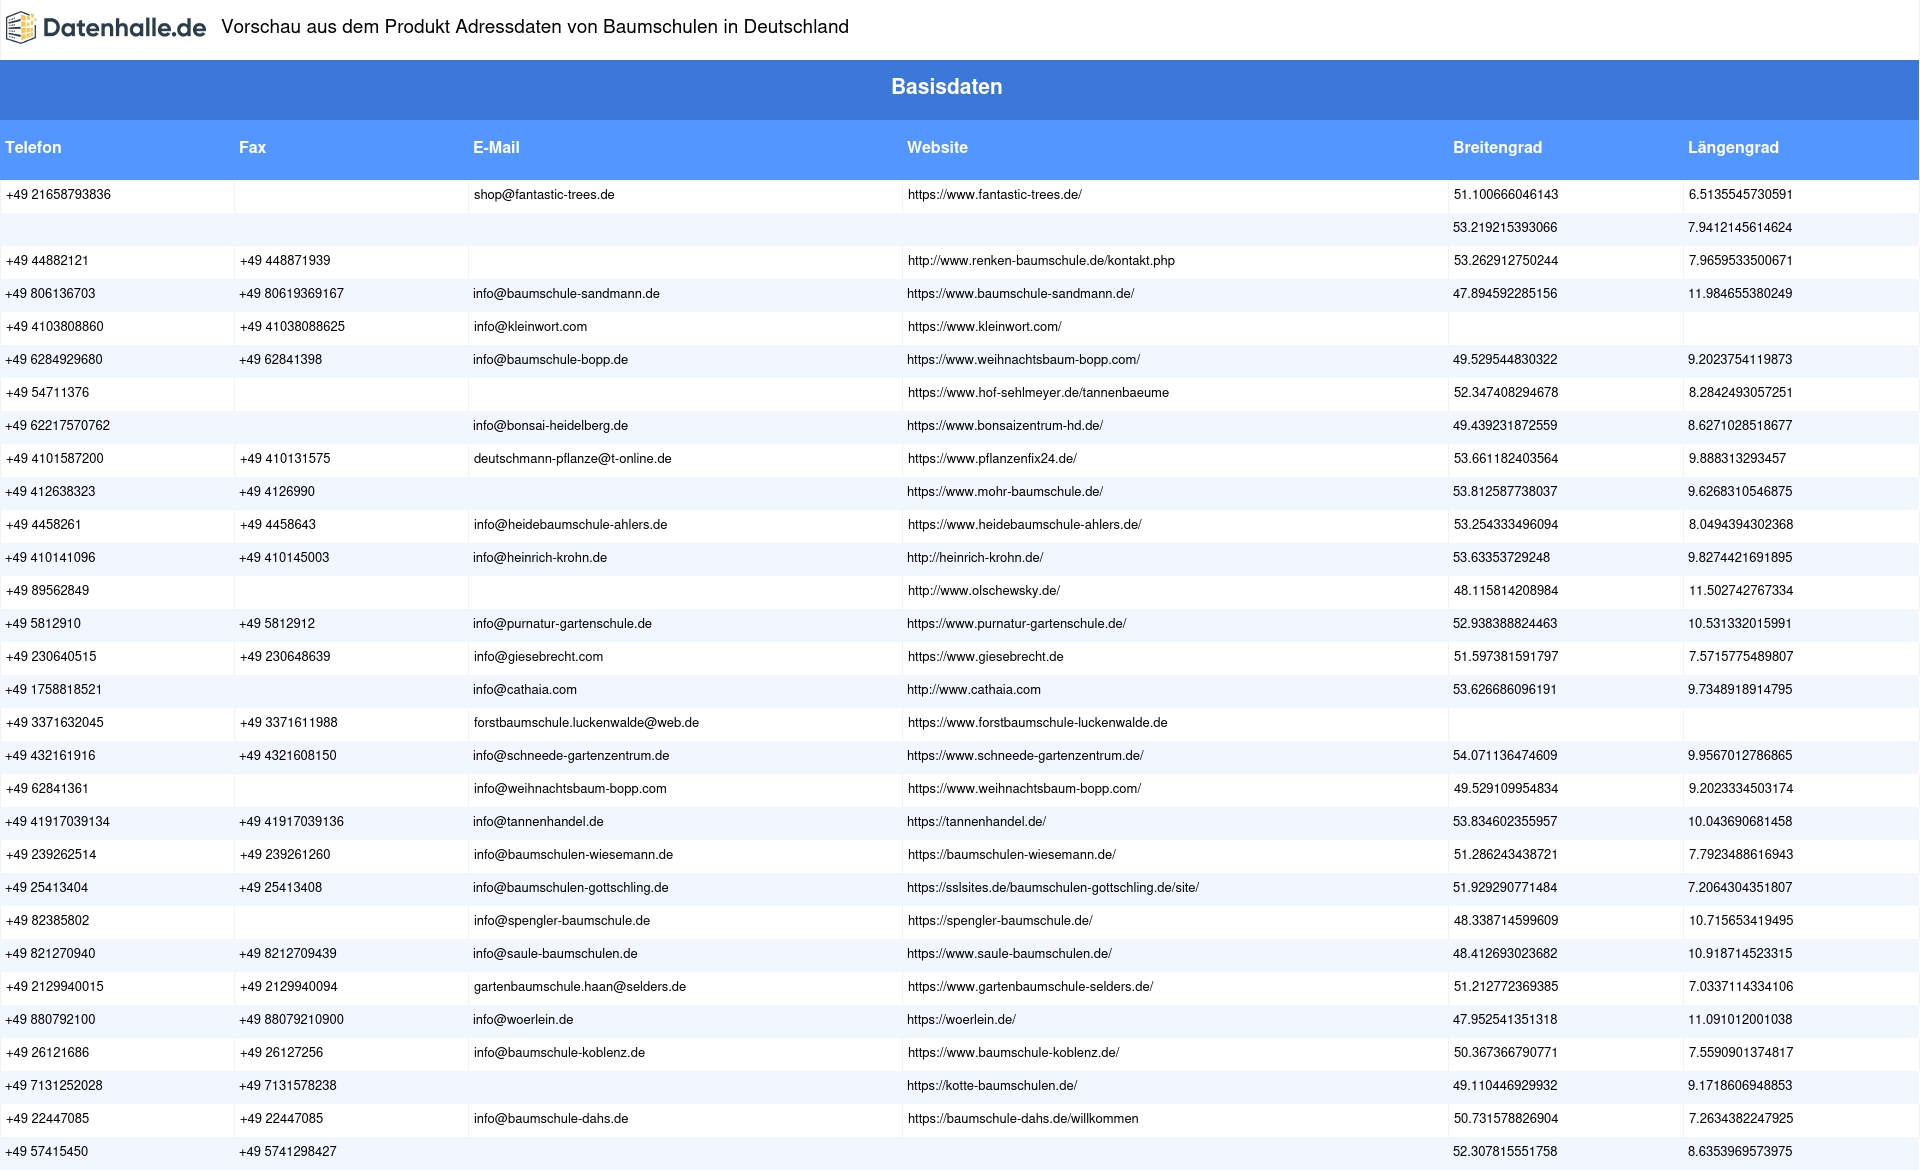
Task: Open https://www.pflanzenfix24.de/ cell
Action: (992, 459)
